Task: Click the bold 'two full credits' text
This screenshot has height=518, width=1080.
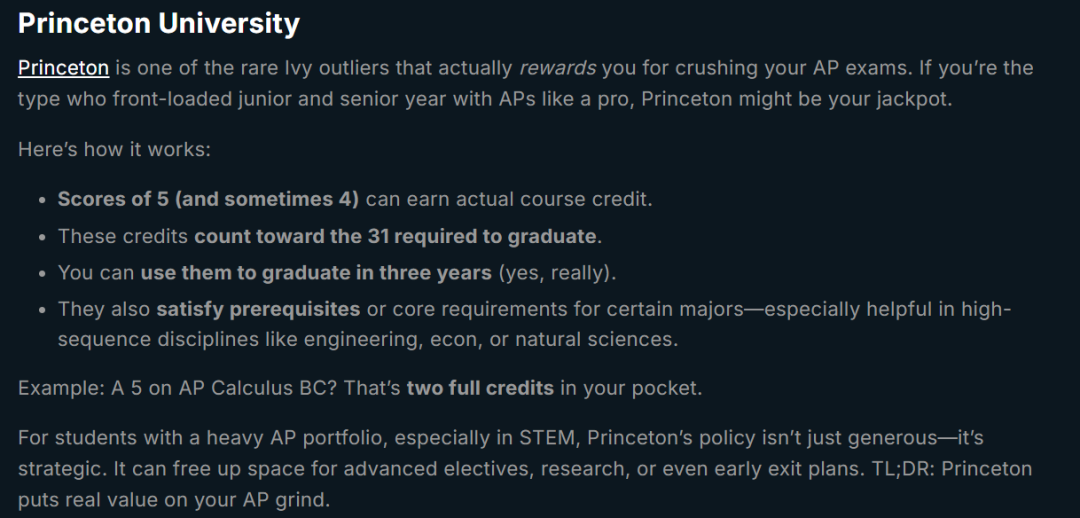Action: [x=480, y=388]
